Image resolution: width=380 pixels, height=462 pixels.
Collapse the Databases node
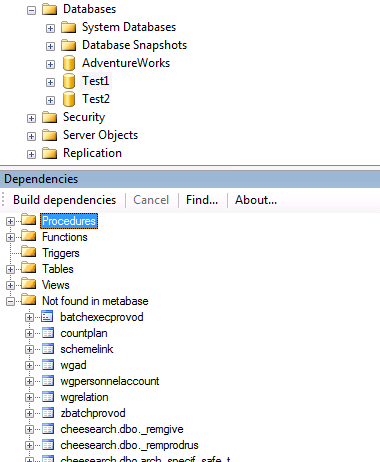[x=31, y=10]
